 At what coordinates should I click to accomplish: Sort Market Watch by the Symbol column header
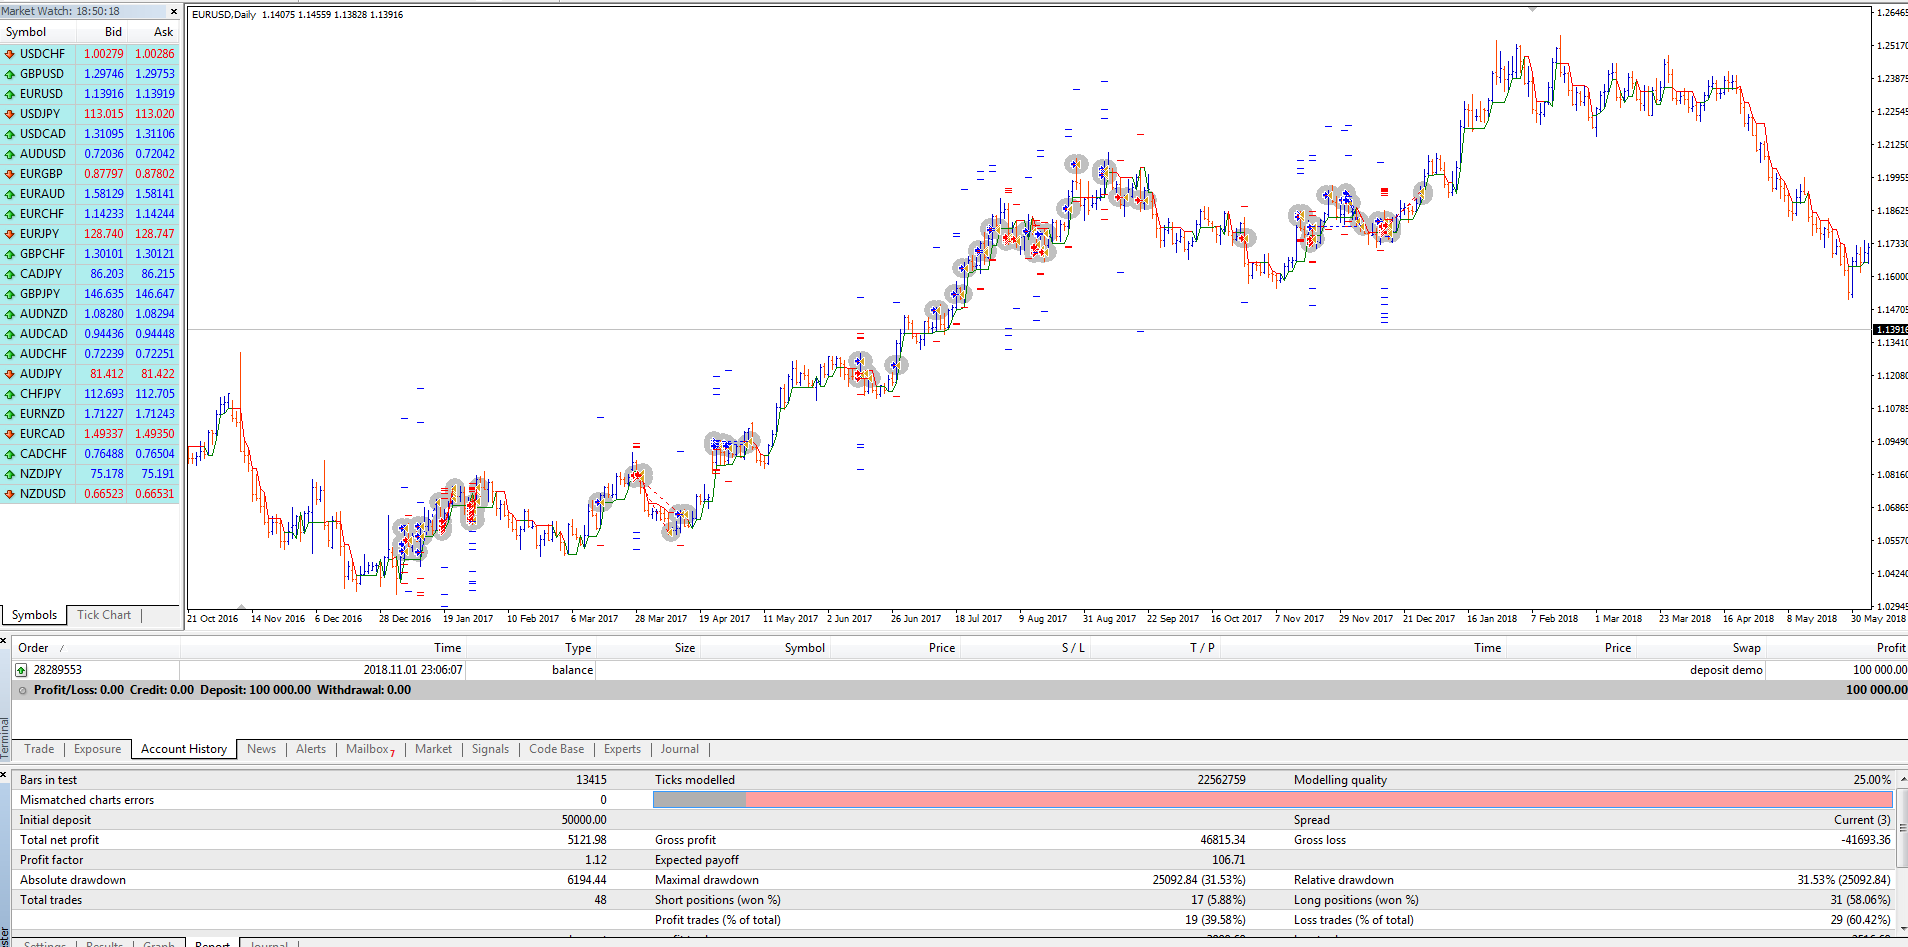click(x=26, y=32)
